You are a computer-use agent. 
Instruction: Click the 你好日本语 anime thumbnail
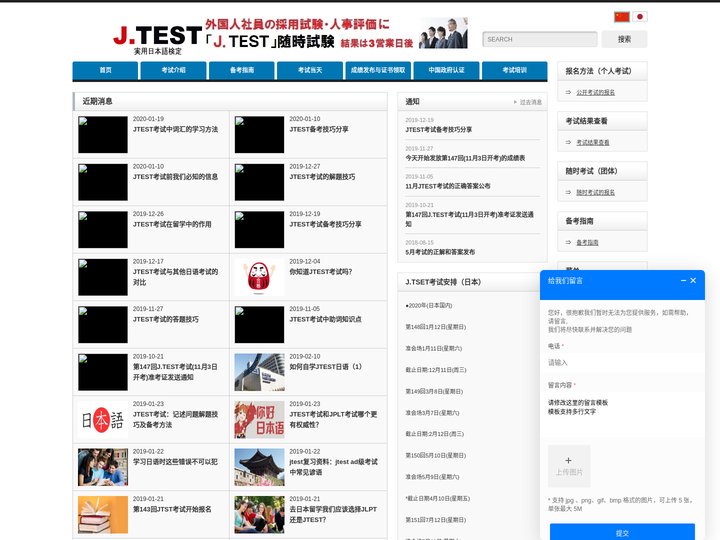tap(259, 420)
